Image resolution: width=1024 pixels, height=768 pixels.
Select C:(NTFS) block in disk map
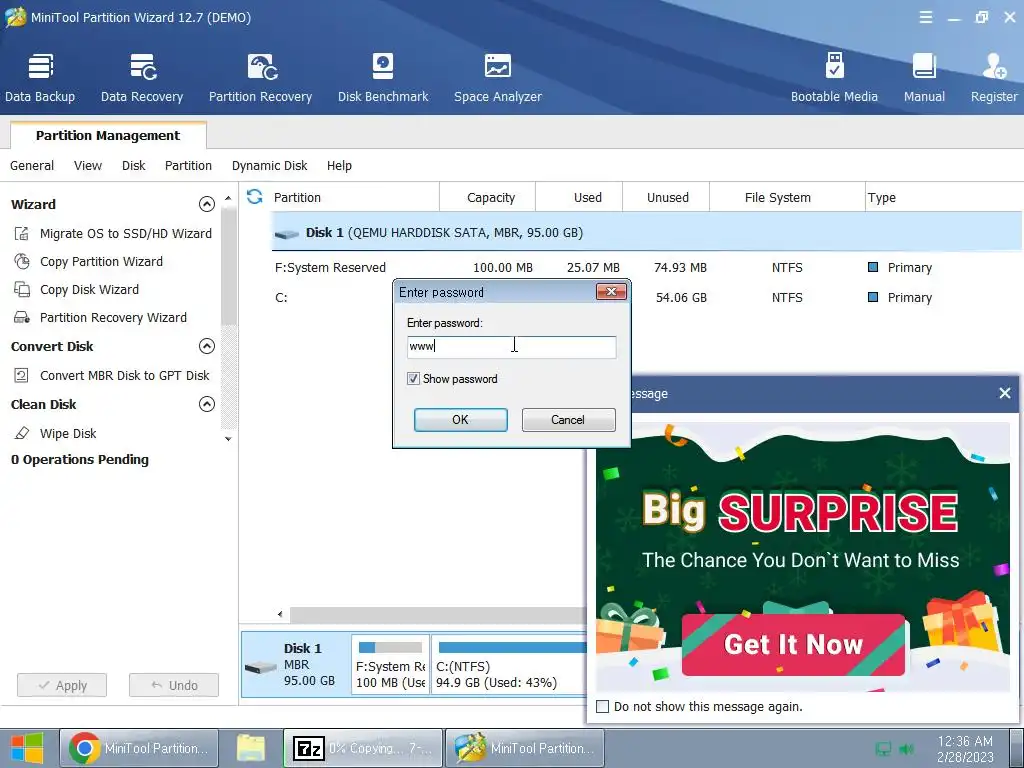pos(509,665)
